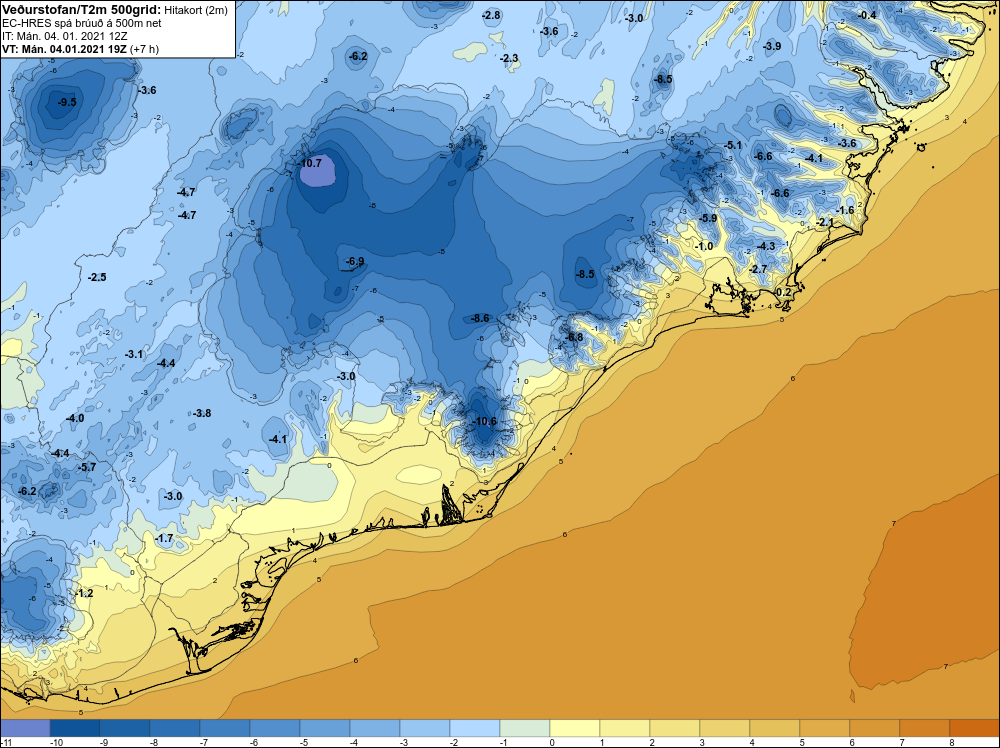Select the -6.8 temperature value
The width and height of the screenshot is (1000, 748).
pos(574,337)
